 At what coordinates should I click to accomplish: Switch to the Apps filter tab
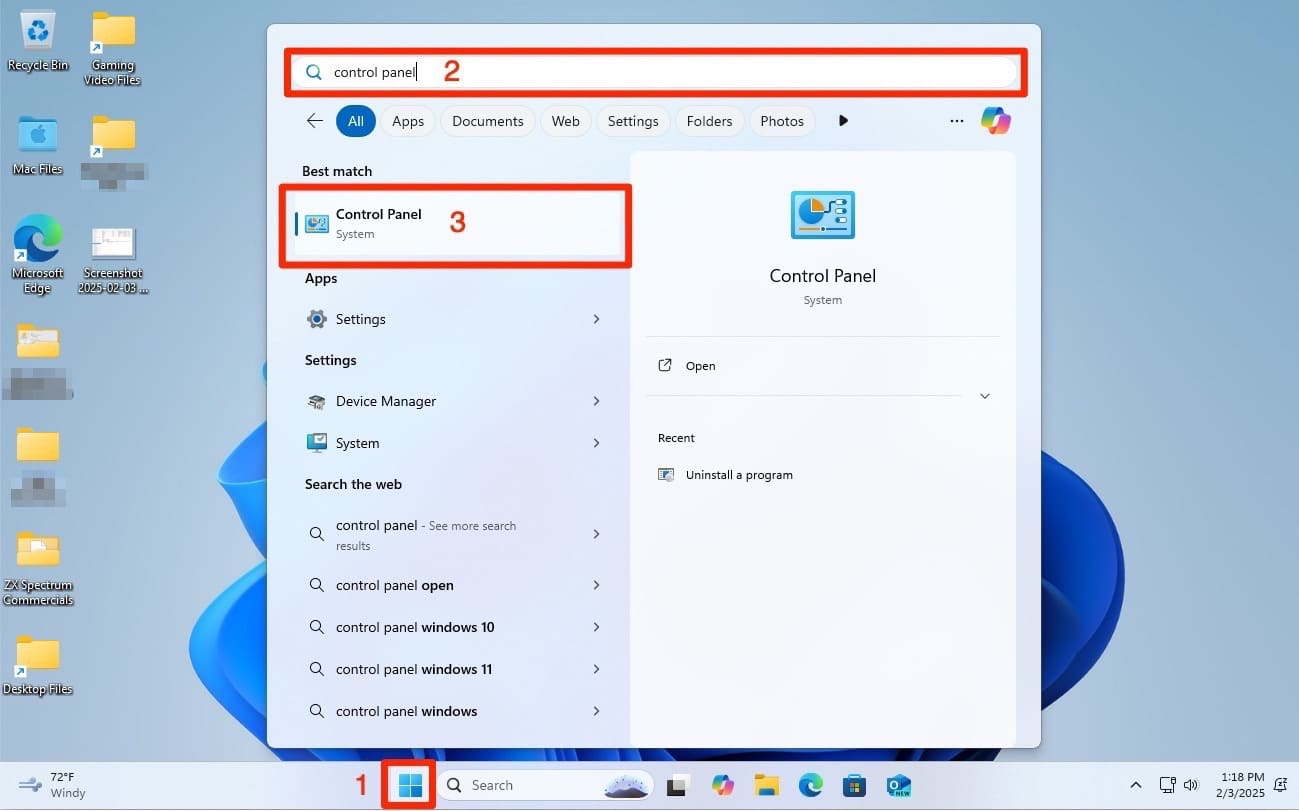(x=408, y=121)
